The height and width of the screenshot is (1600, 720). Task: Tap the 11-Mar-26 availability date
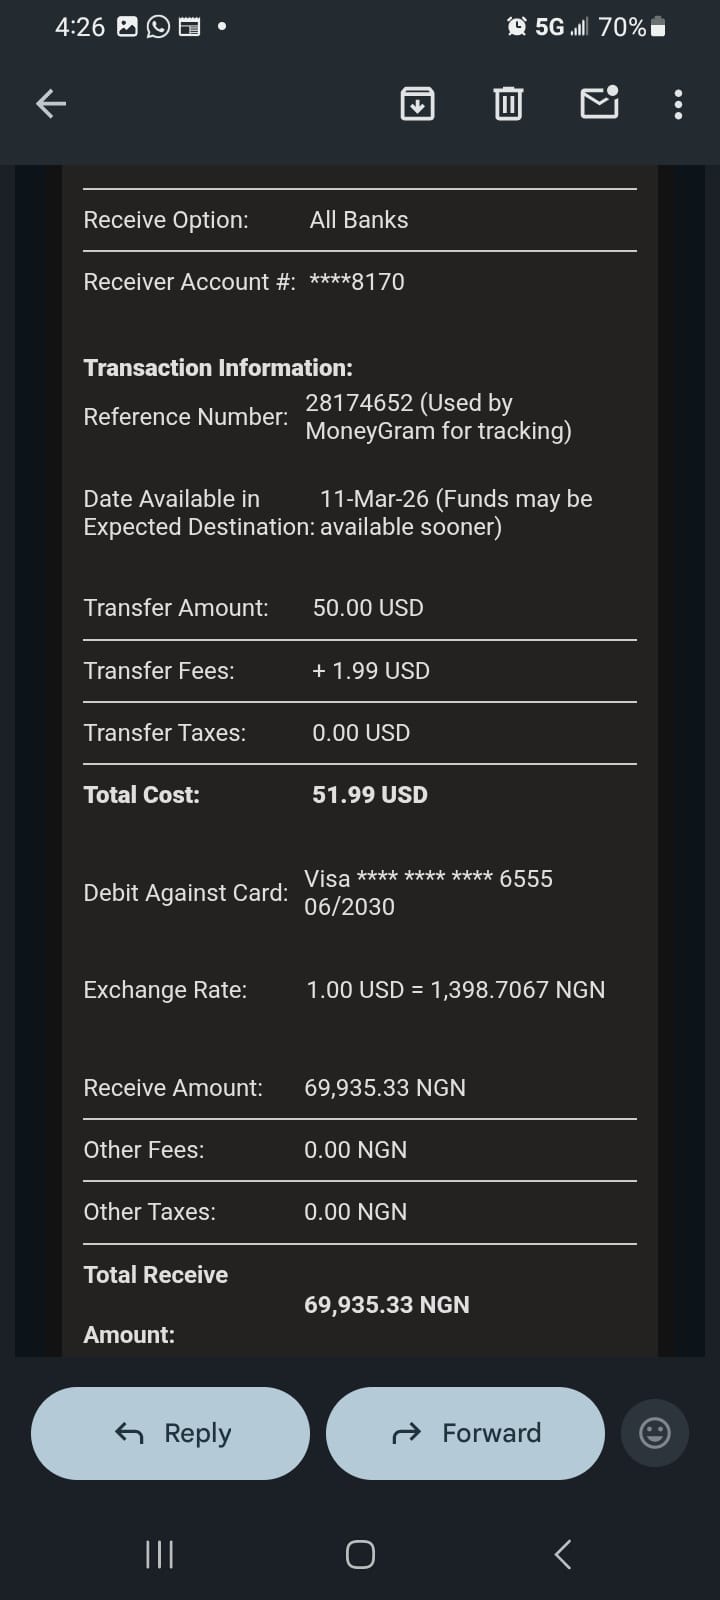[x=374, y=499]
